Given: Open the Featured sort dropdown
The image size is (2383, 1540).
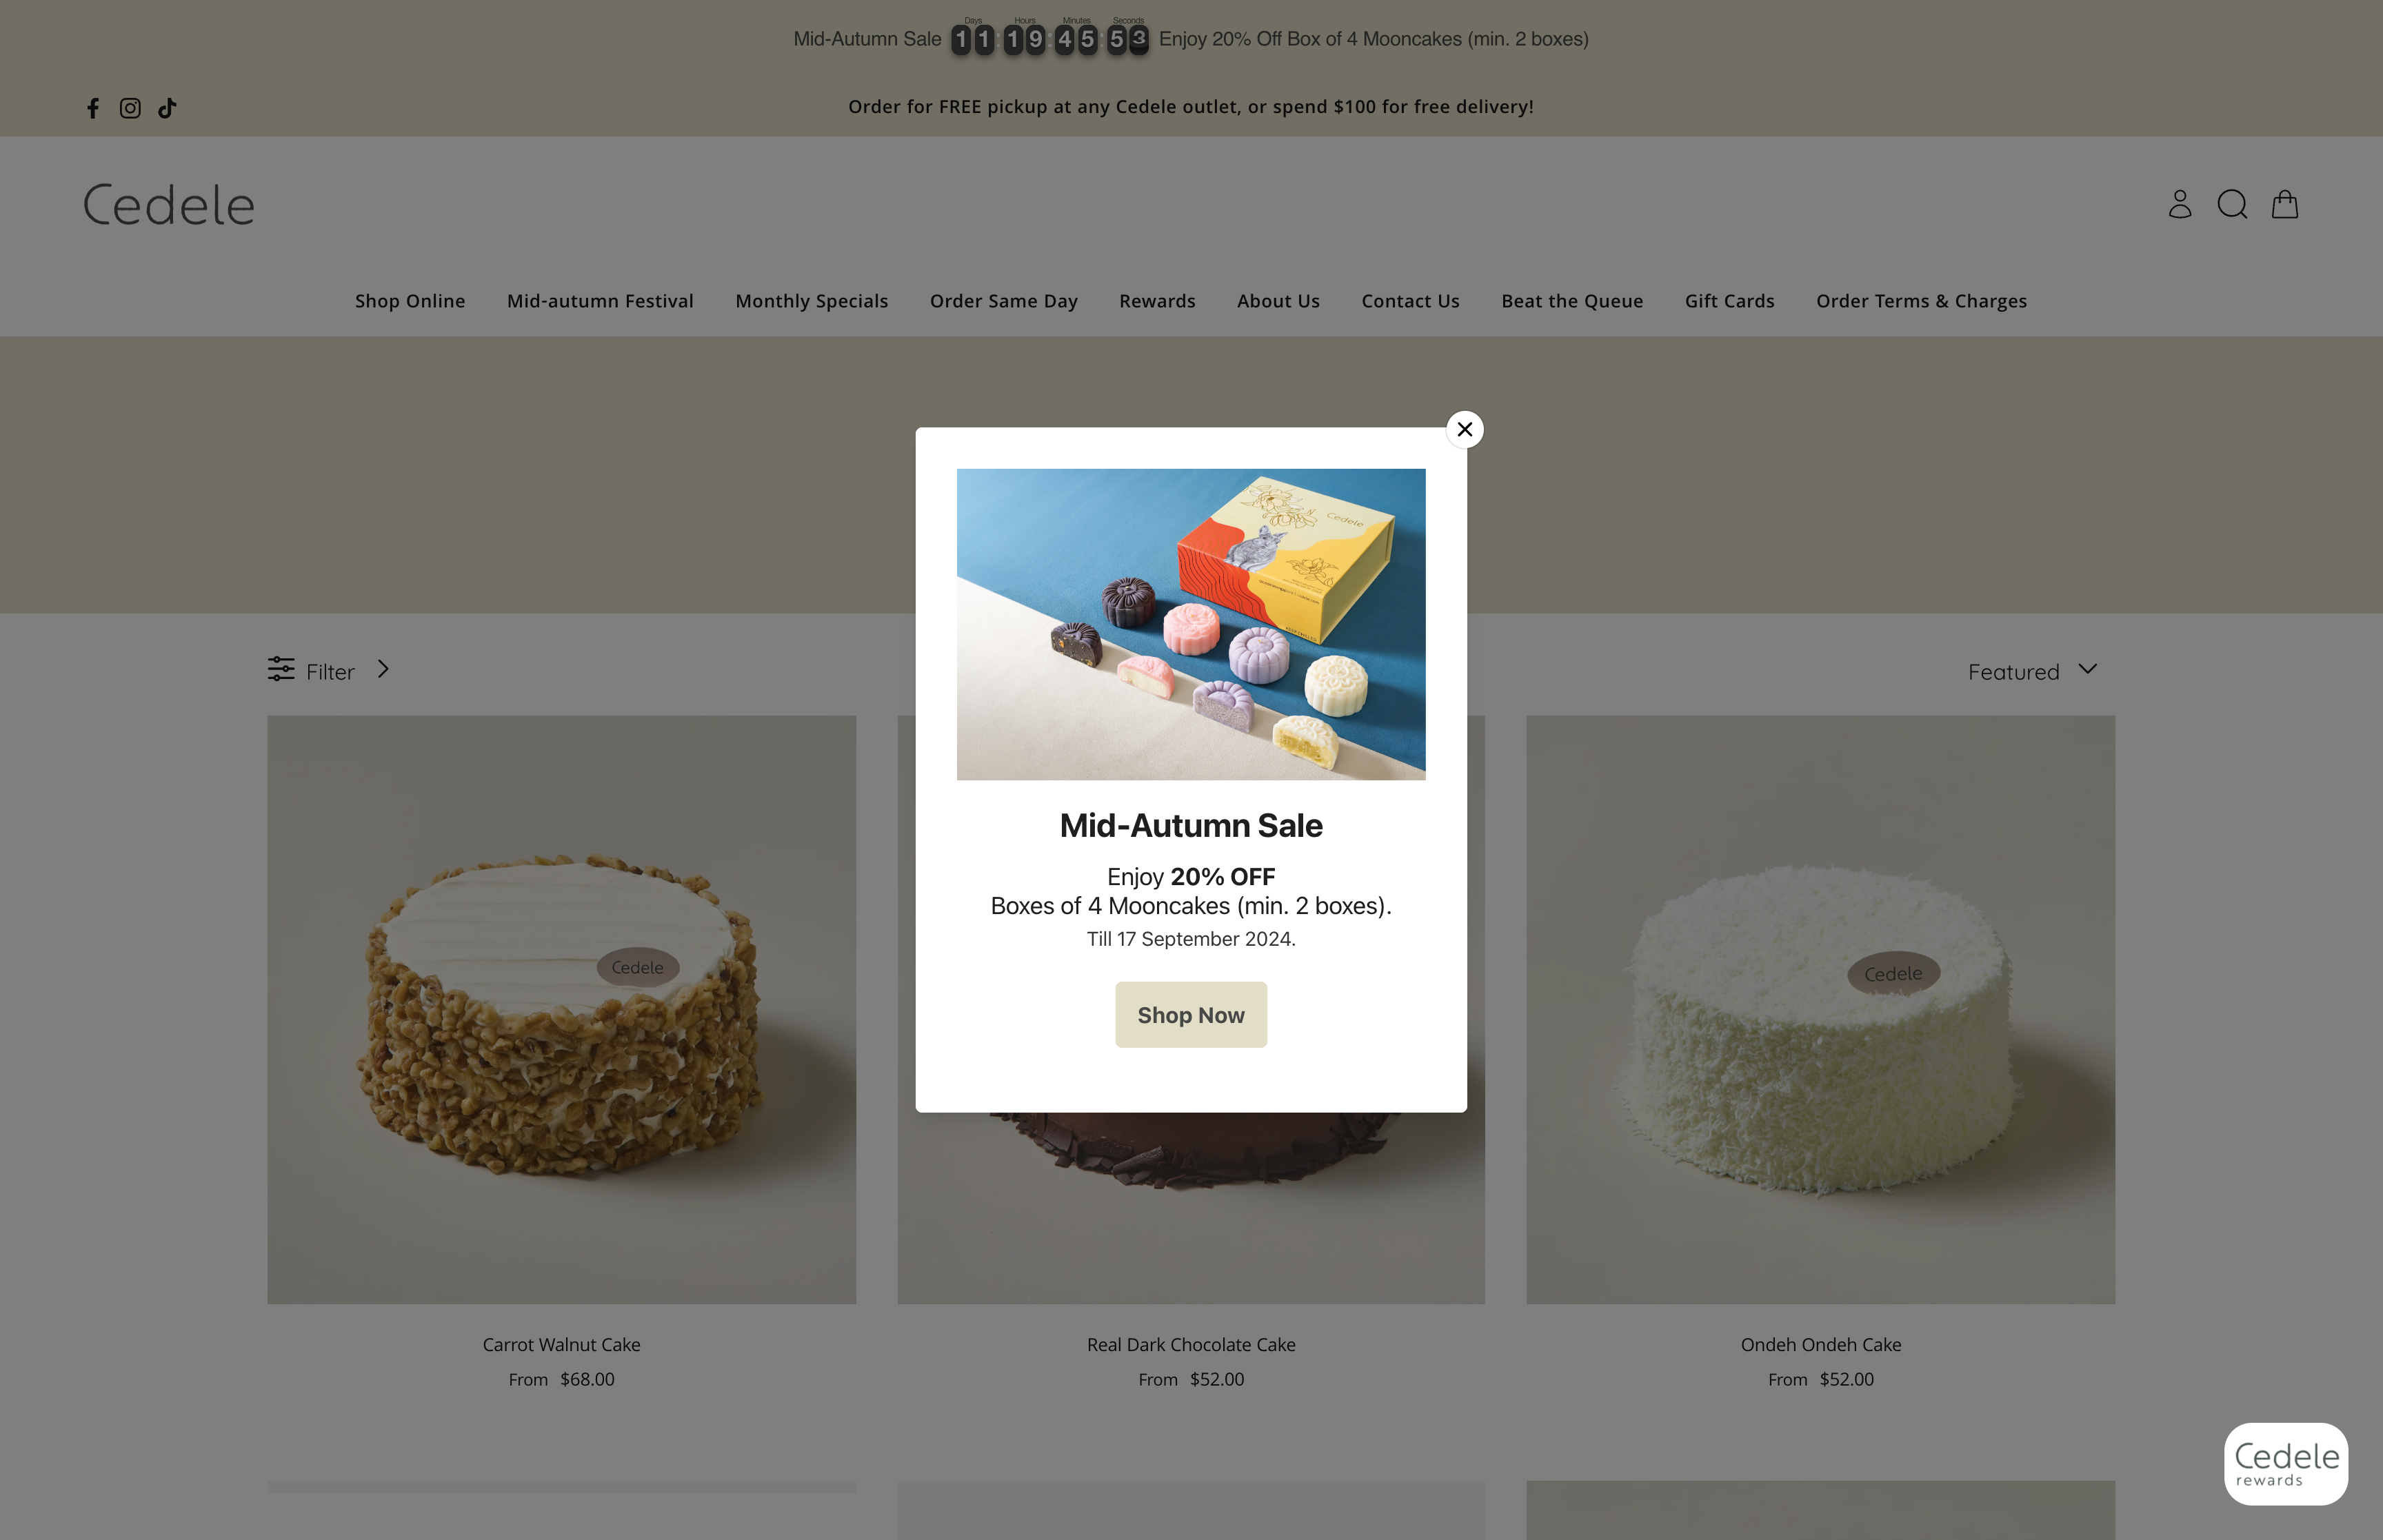Looking at the screenshot, I should [x=2032, y=671].
